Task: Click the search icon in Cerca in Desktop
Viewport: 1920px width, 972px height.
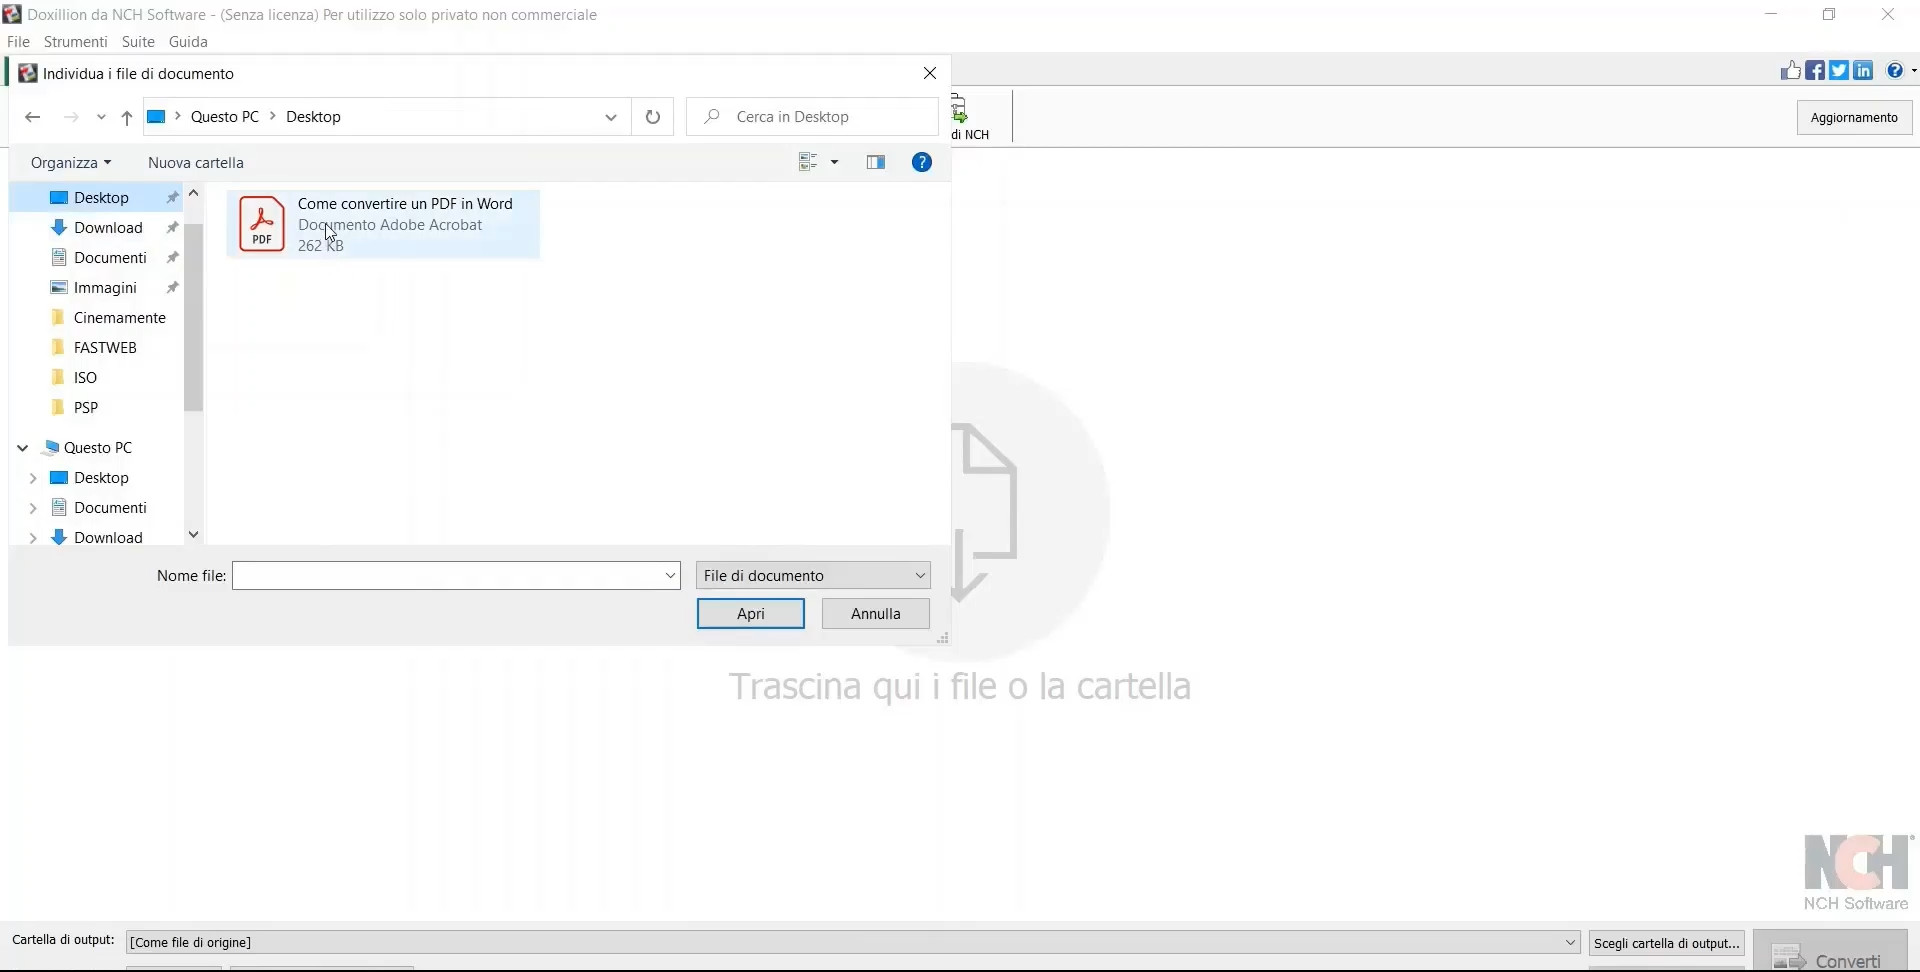Action: [710, 116]
